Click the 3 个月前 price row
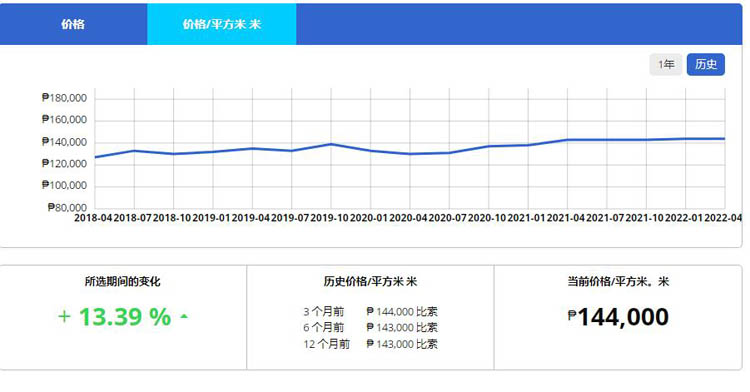The image size is (750, 392). click(x=370, y=312)
